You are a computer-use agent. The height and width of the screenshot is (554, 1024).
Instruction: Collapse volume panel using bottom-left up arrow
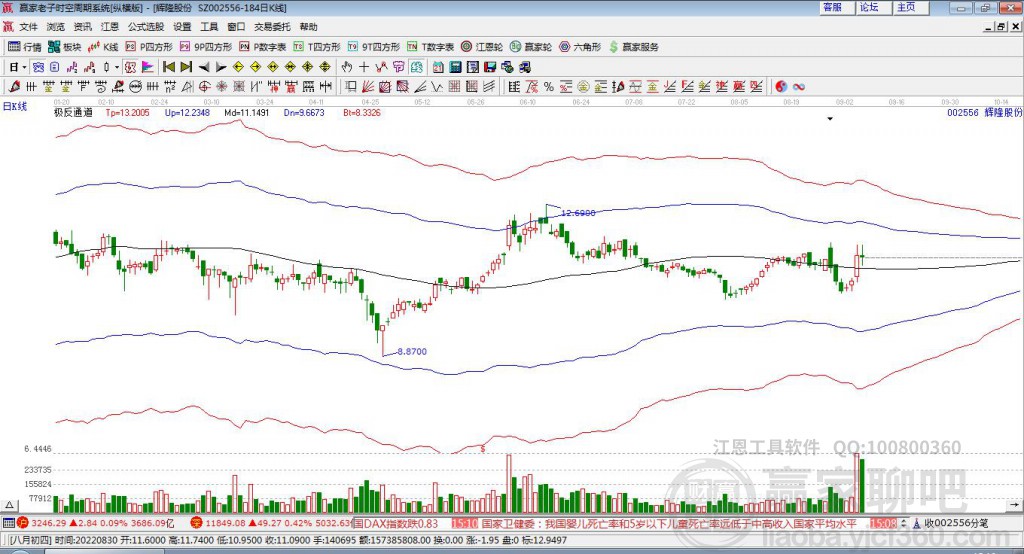point(9,505)
